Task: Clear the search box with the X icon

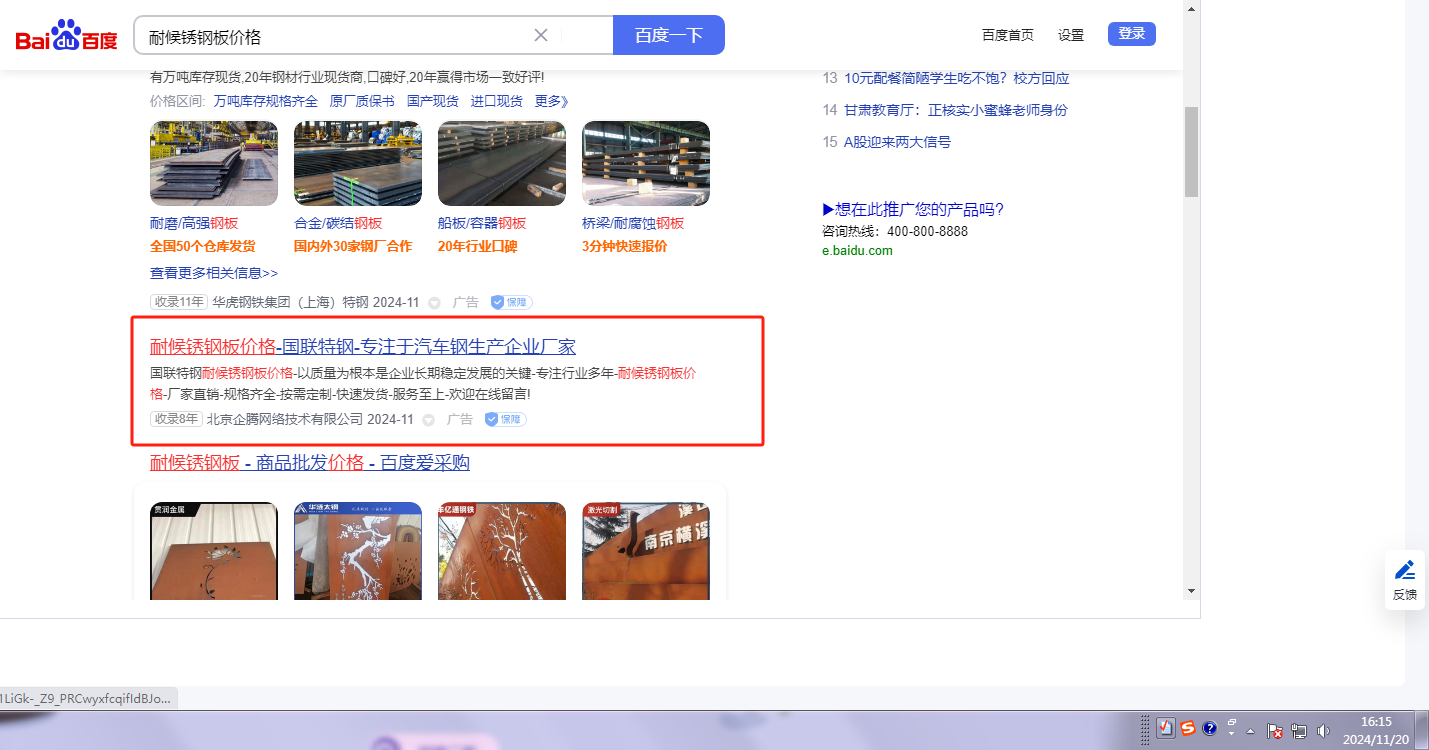Action: click(541, 35)
